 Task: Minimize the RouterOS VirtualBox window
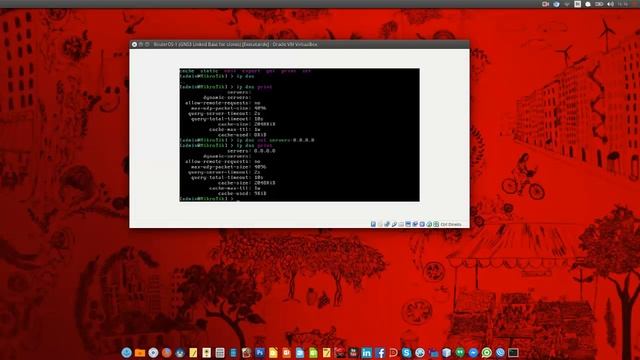tap(141, 44)
